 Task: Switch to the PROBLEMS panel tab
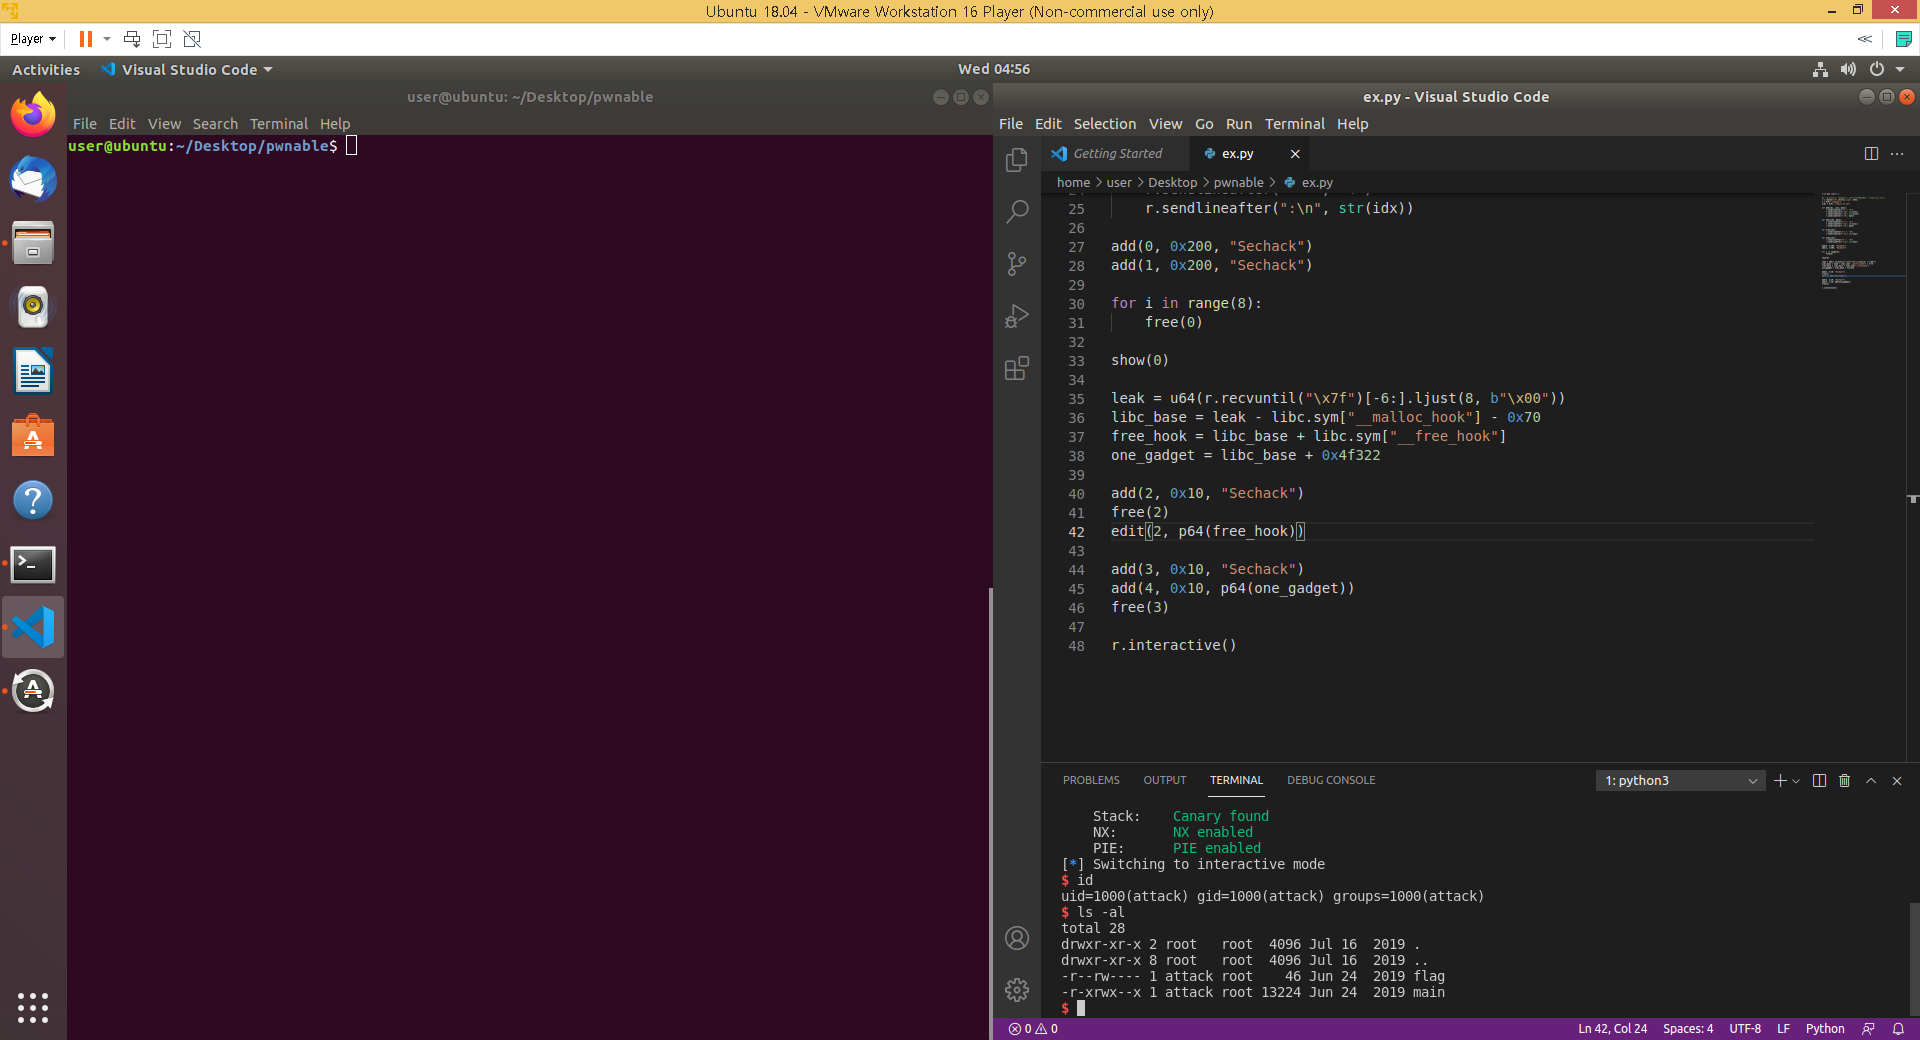[x=1091, y=780]
